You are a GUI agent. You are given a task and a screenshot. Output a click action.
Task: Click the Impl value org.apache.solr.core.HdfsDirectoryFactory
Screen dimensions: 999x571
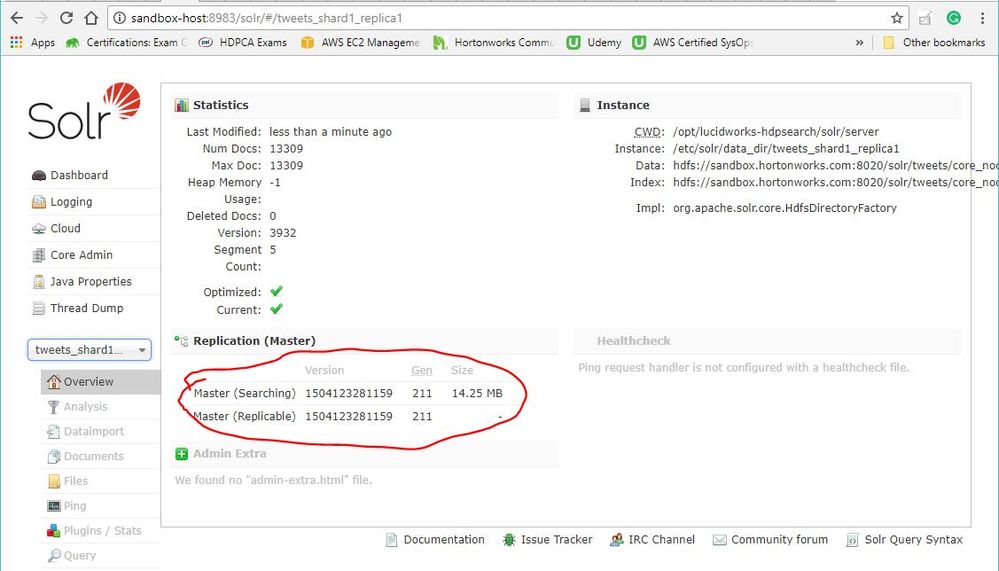tap(784, 208)
